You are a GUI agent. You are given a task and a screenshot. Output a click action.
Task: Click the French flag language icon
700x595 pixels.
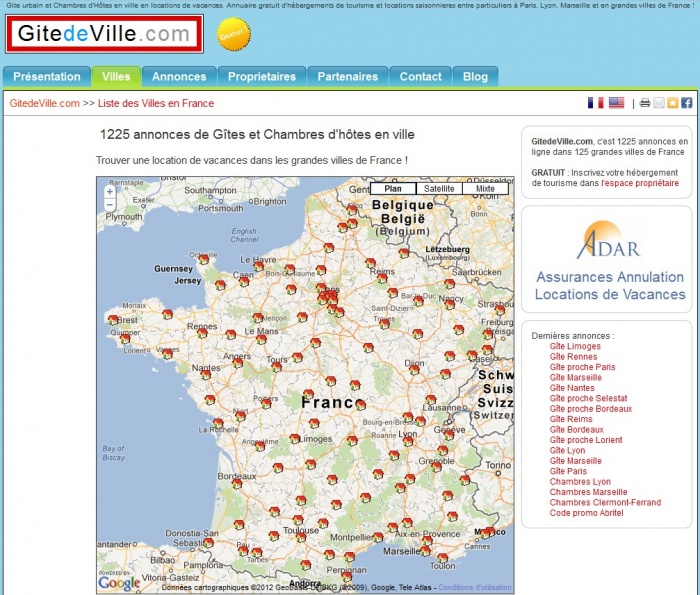click(595, 103)
